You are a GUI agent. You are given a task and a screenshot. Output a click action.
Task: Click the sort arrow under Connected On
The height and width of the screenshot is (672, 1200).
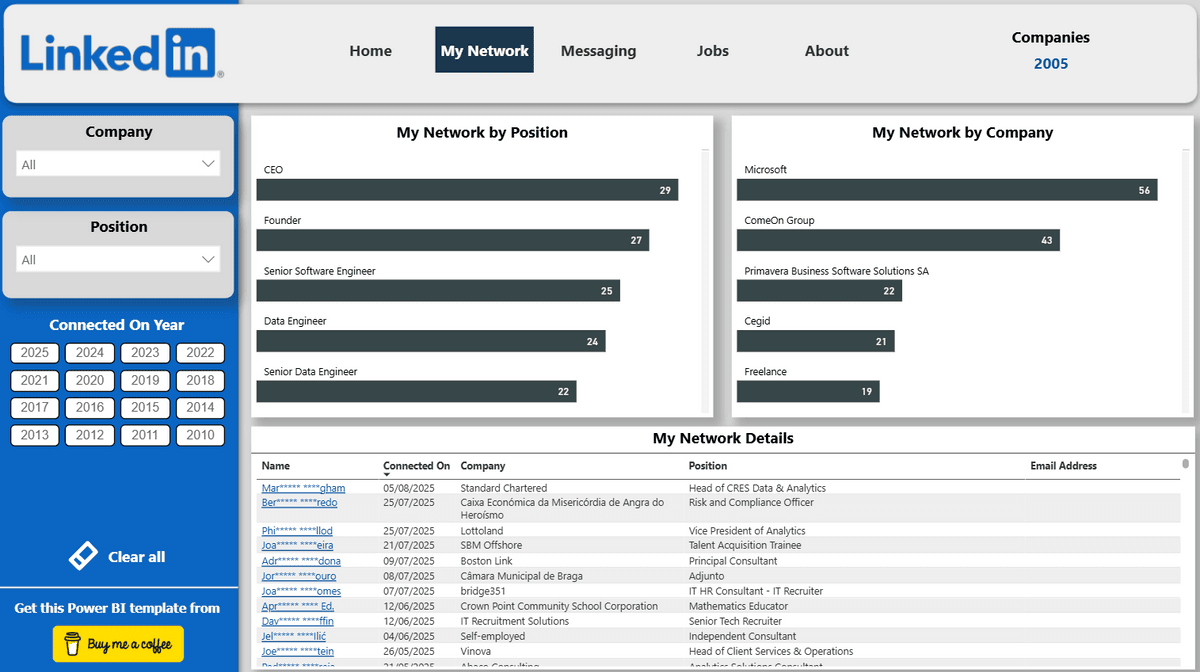387,475
